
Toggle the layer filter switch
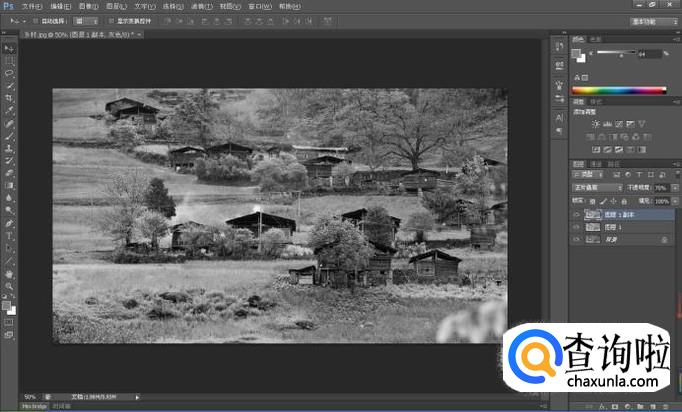tap(678, 174)
